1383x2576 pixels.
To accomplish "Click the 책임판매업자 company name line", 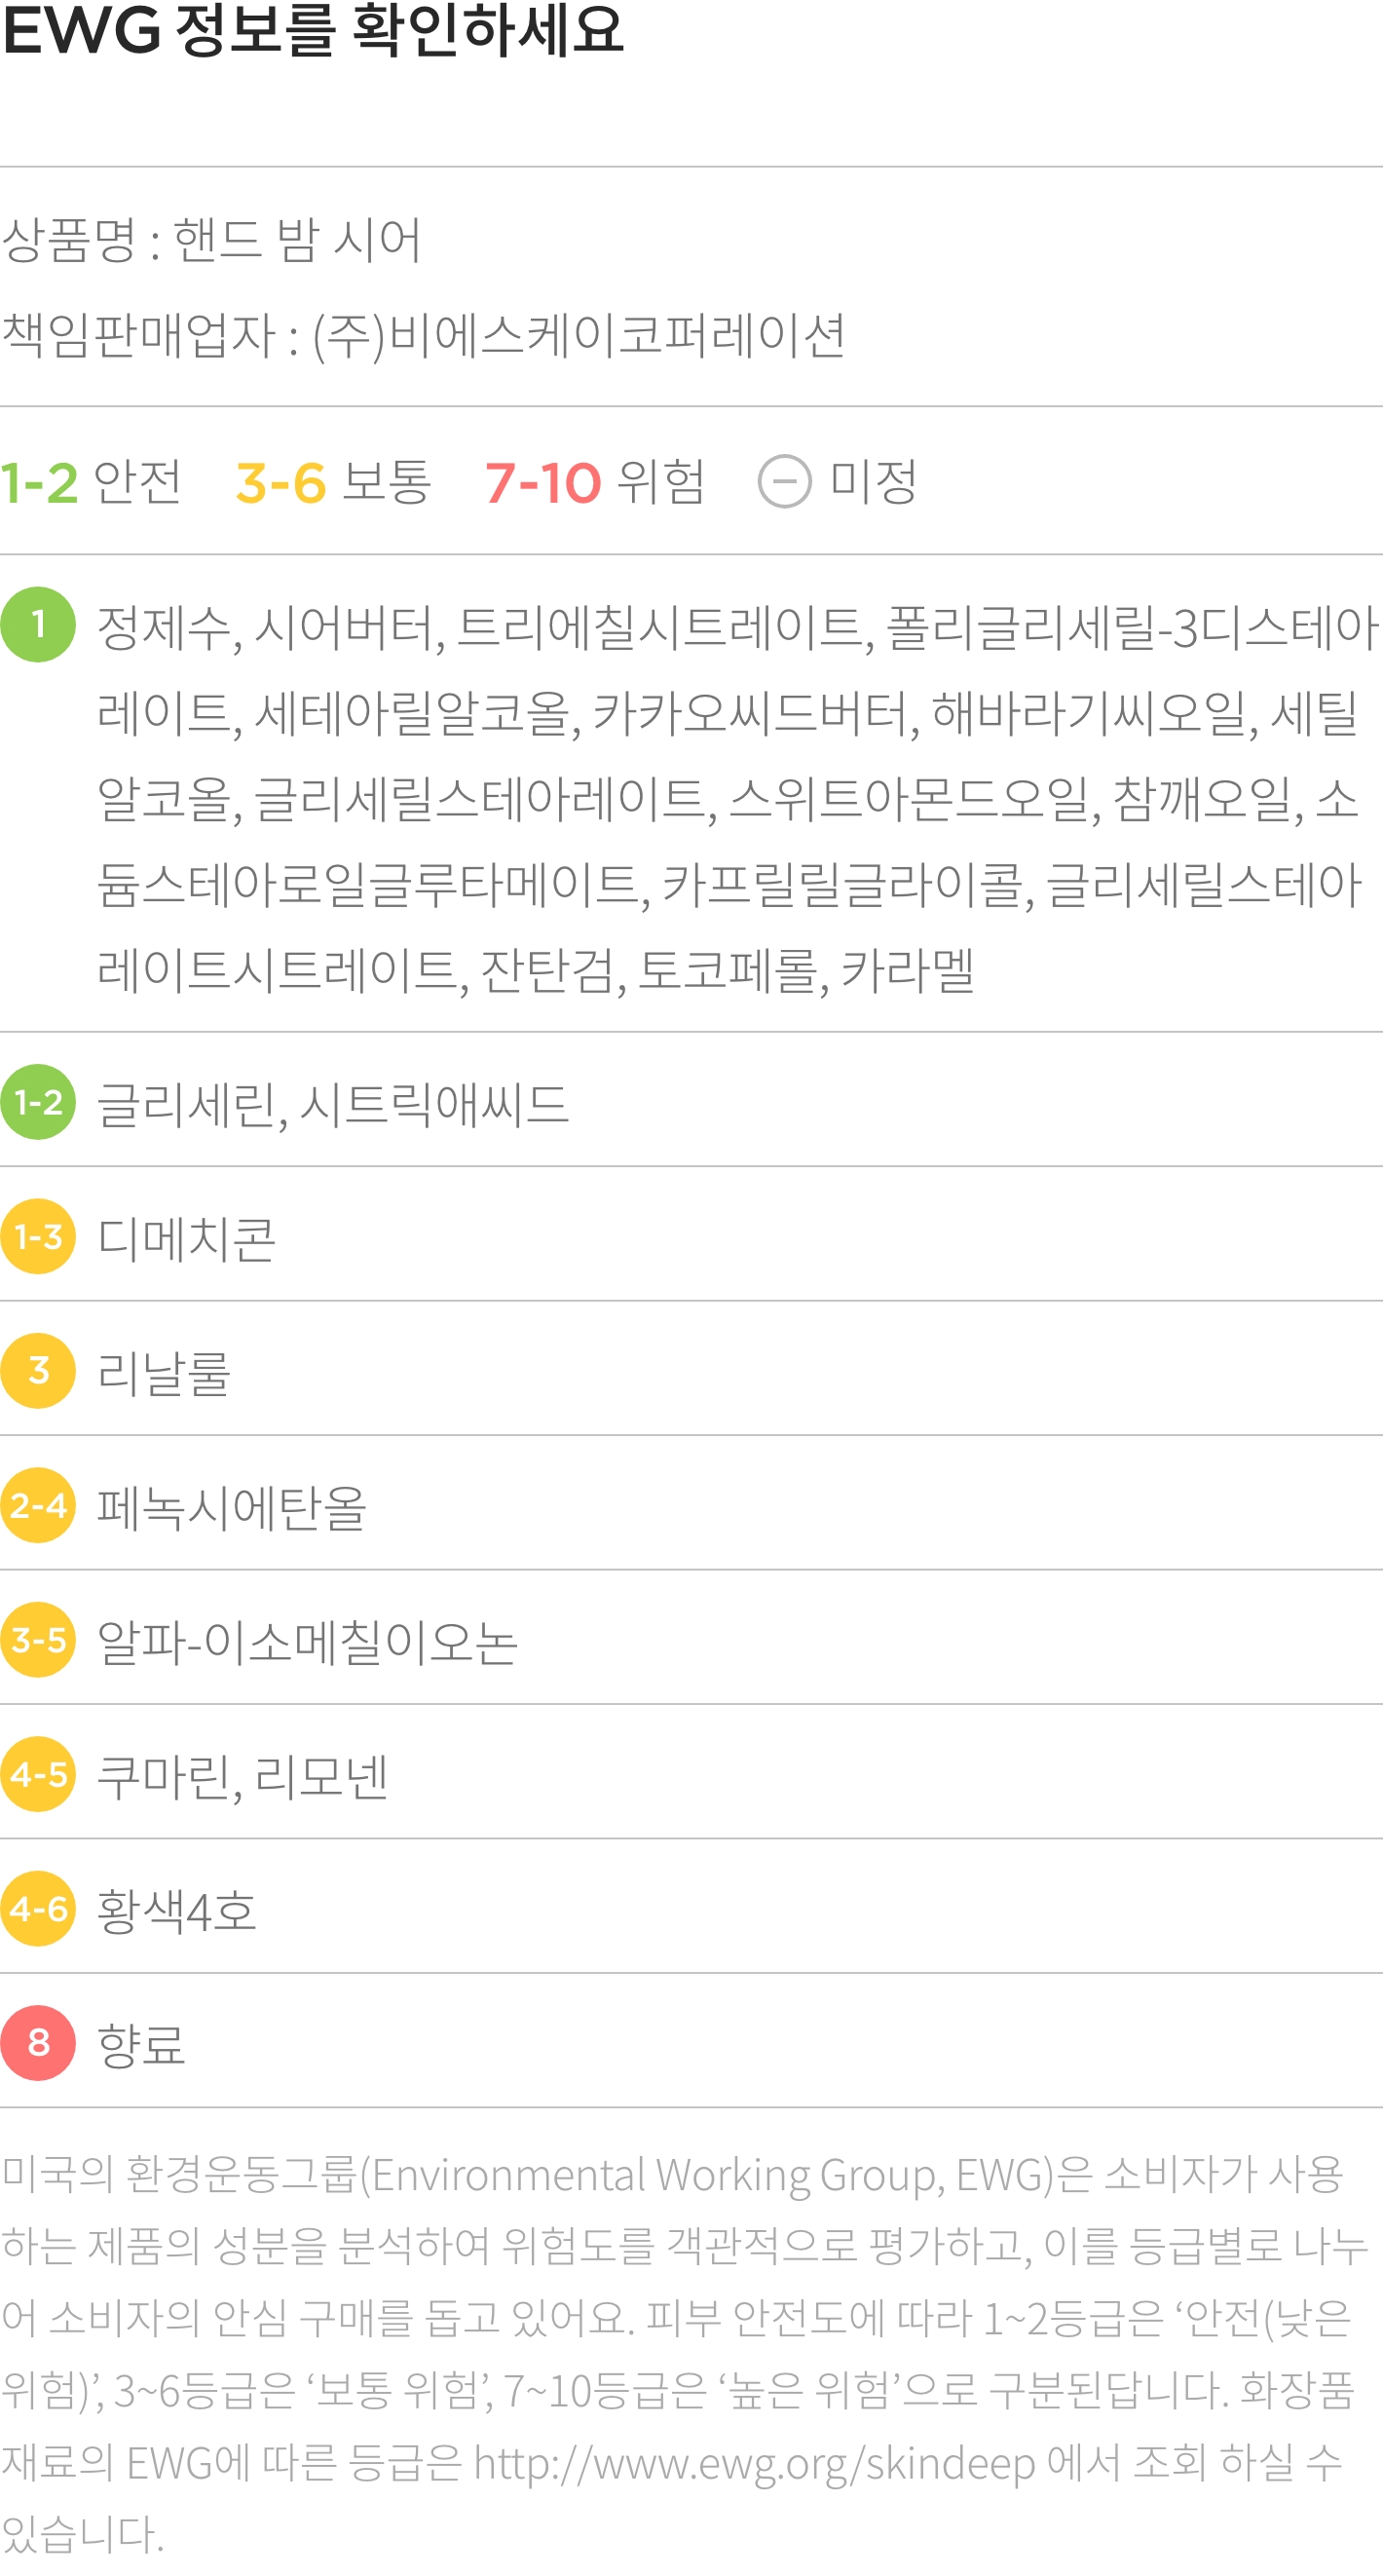I will pyautogui.click(x=424, y=334).
